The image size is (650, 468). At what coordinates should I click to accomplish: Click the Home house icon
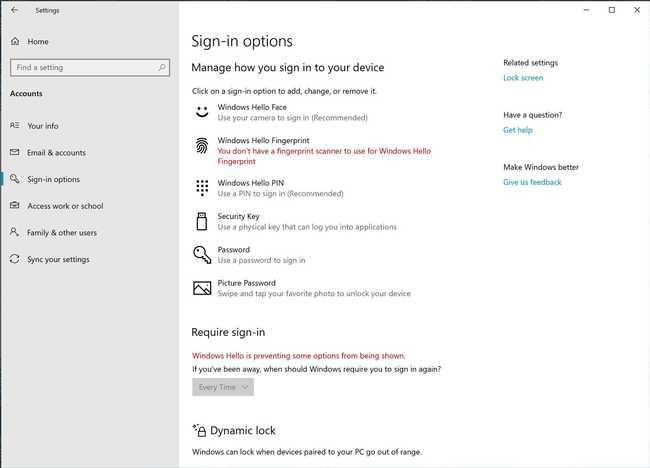(x=15, y=41)
